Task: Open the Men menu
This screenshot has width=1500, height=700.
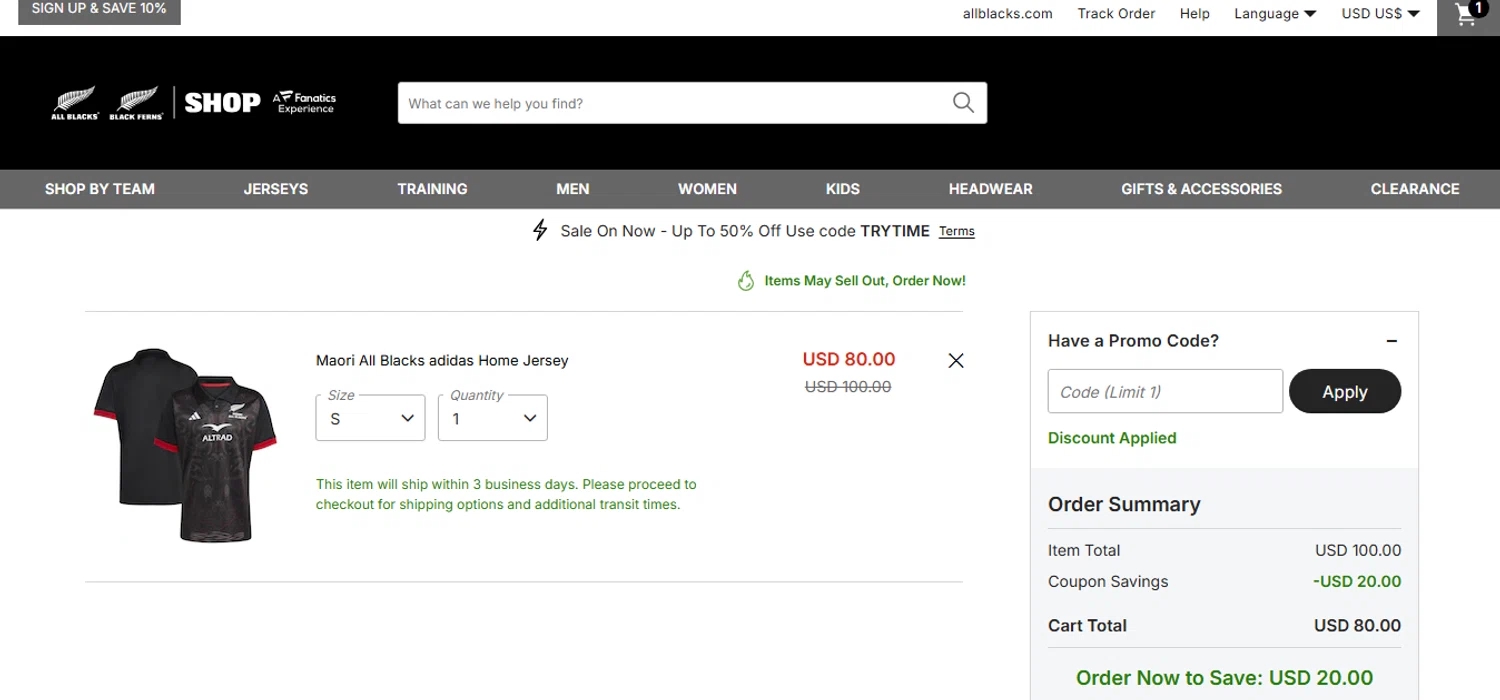Action: point(573,189)
